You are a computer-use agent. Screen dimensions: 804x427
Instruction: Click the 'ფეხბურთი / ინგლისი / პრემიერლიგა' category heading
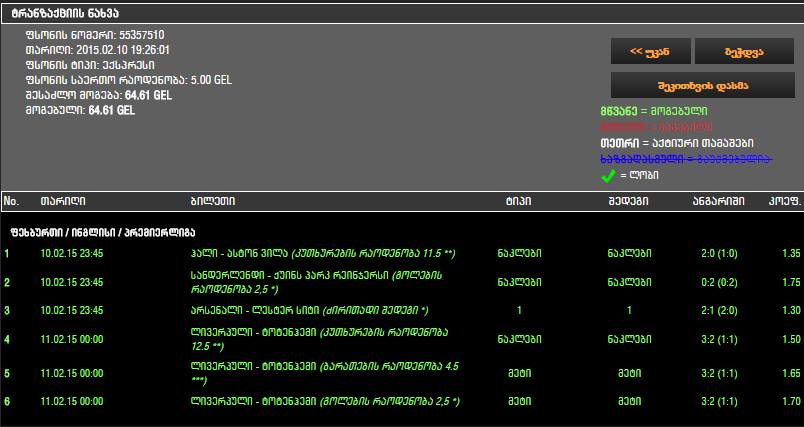coord(103,232)
